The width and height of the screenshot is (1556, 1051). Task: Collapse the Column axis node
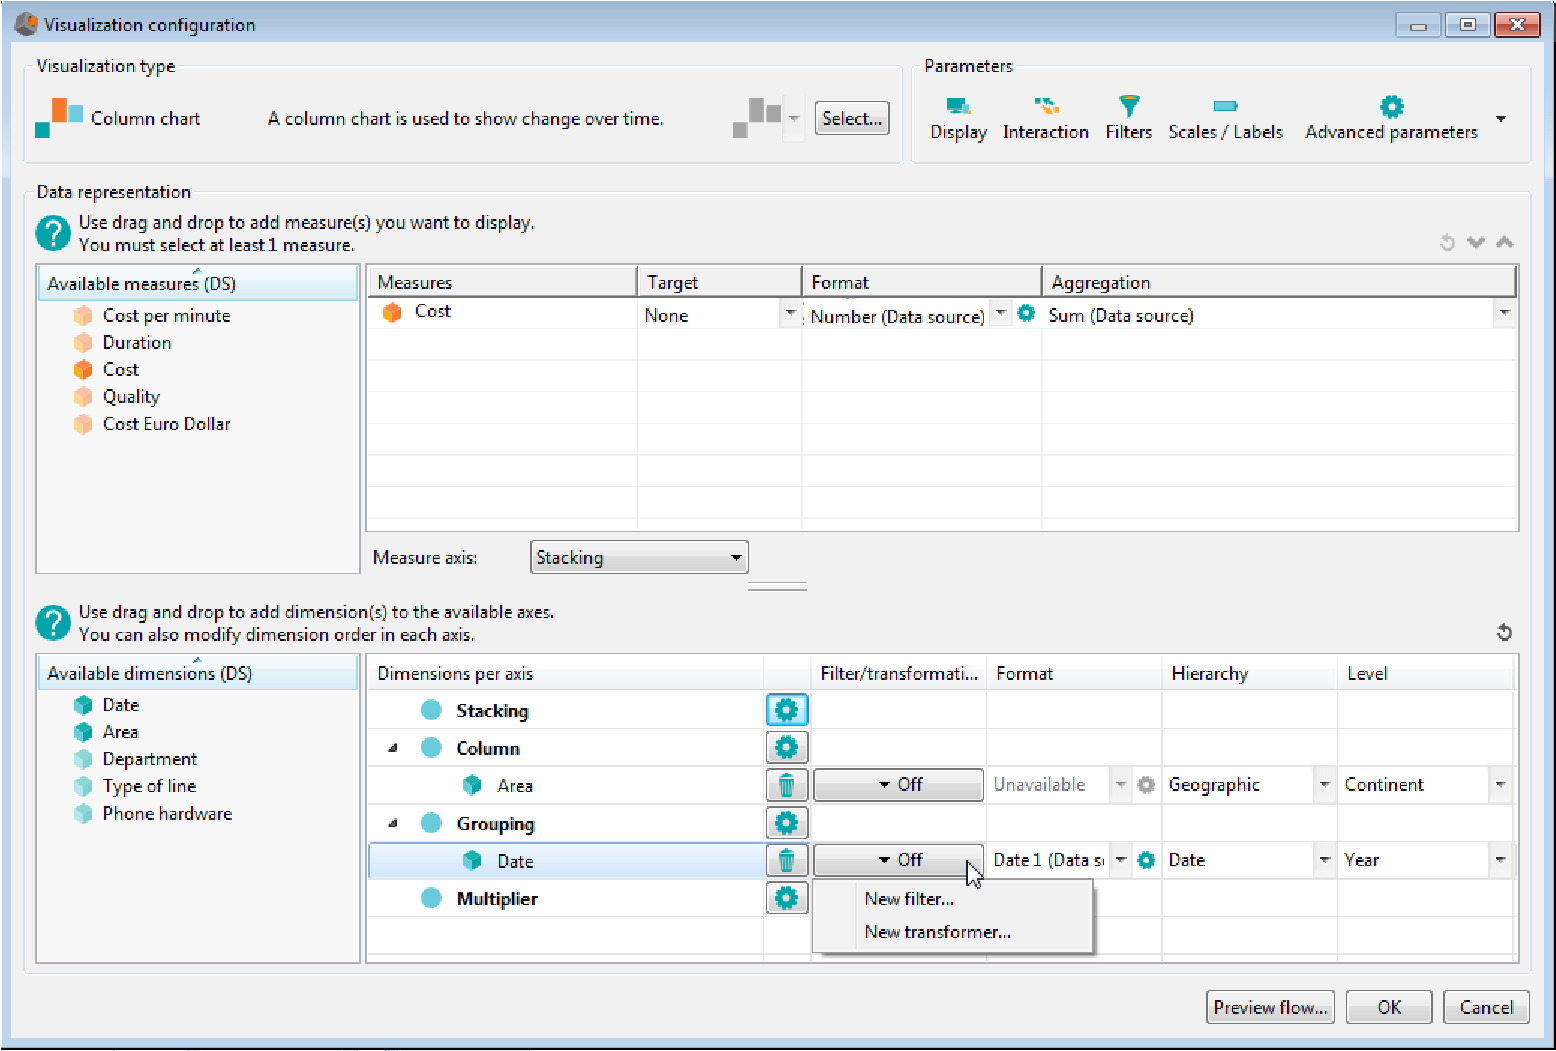tap(393, 747)
